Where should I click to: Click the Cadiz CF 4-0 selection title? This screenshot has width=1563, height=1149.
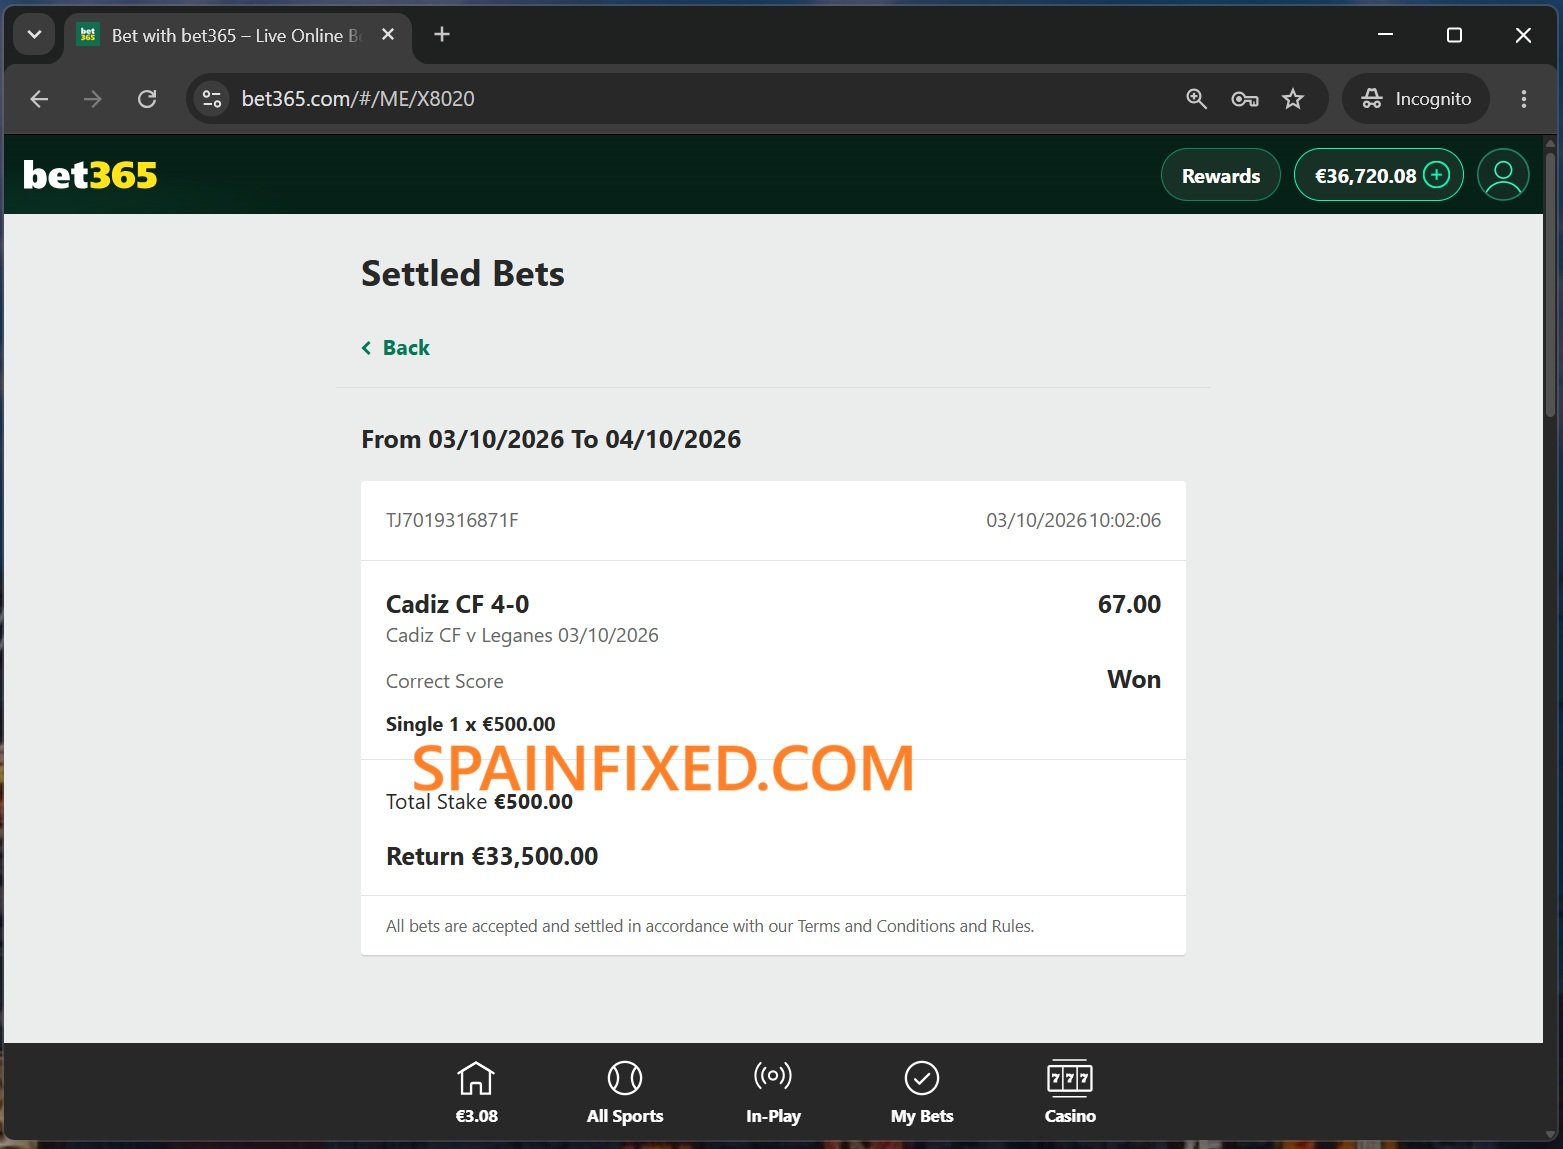(457, 604)
